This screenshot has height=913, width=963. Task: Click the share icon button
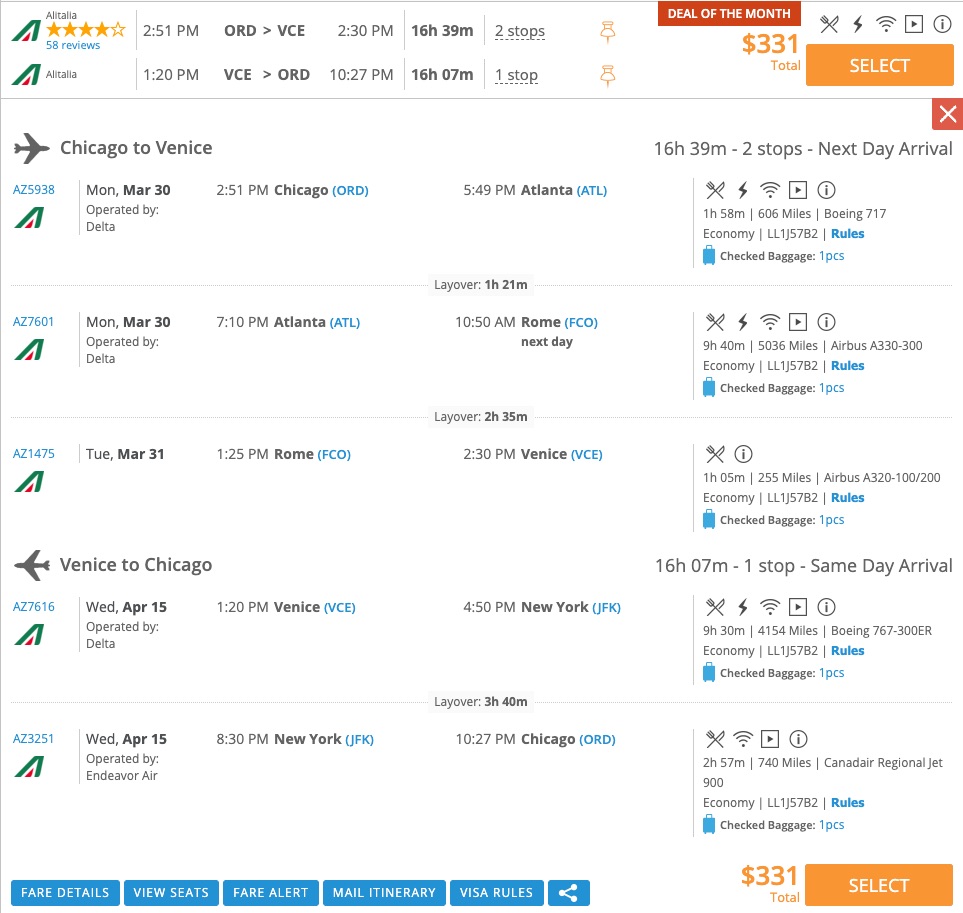[569, 893]
